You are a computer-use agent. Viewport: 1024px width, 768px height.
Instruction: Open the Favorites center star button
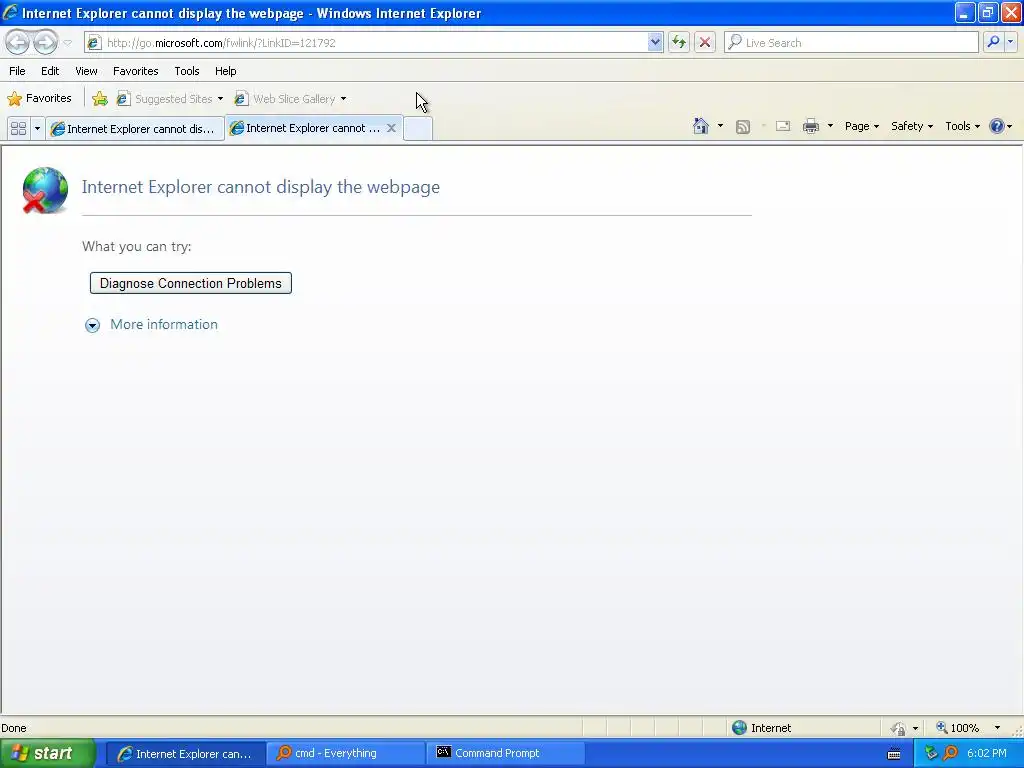point(39,99)
